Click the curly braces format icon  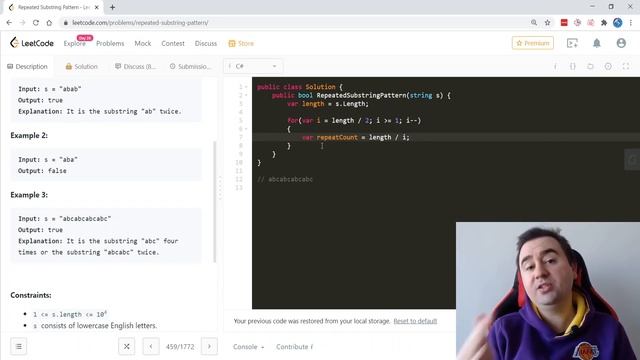tap(573, 67)
